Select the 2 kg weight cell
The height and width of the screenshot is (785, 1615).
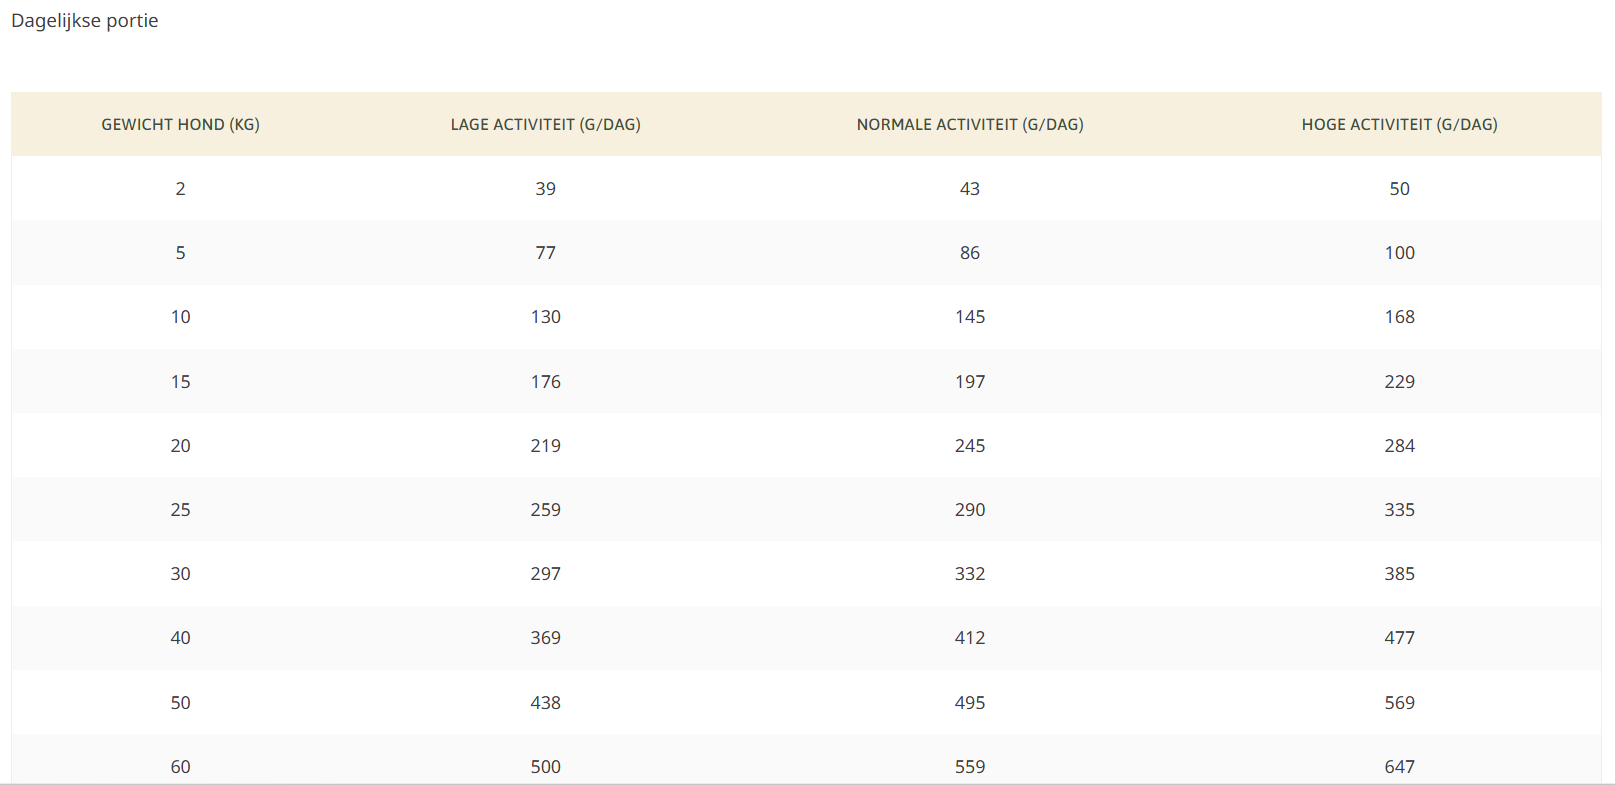[180, 189]
